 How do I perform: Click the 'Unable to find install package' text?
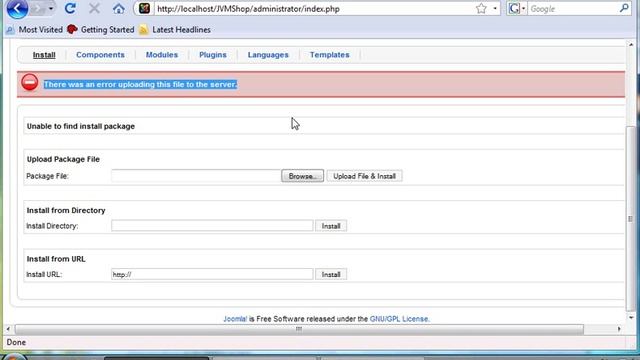[x=81, y=126]
